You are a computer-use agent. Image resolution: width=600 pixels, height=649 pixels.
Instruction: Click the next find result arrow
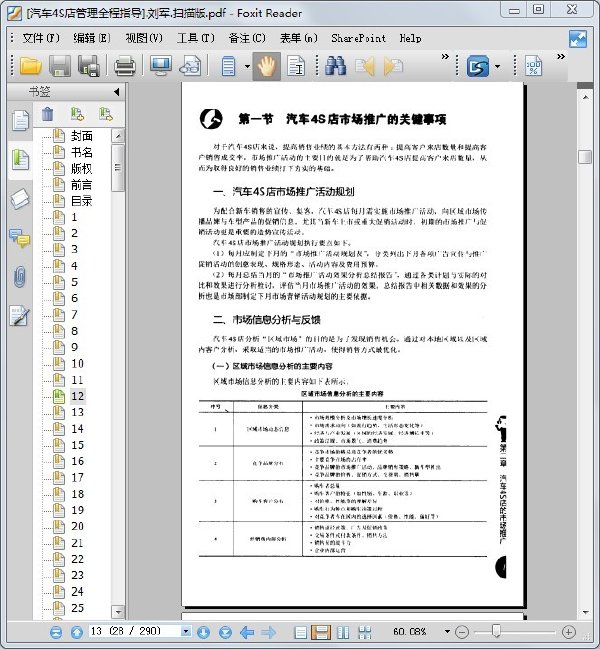pos(393,66)
